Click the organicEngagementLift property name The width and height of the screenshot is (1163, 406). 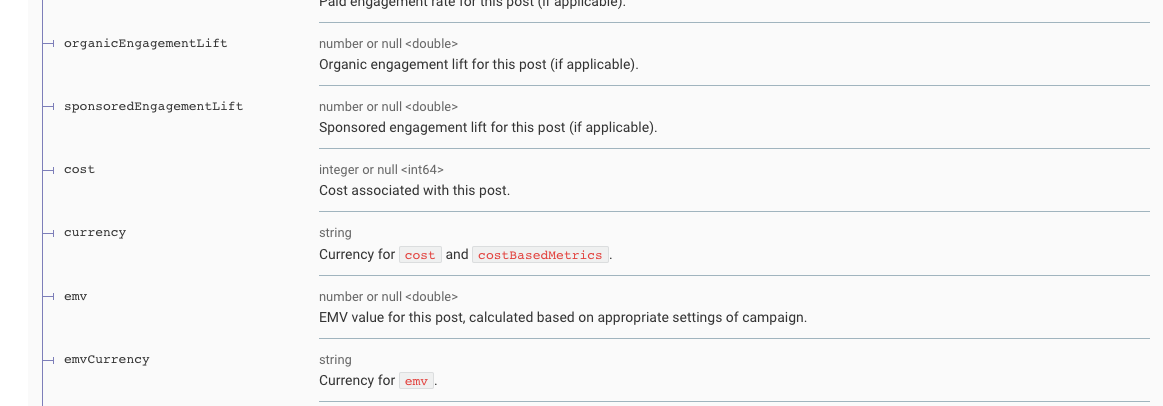pyautogui.click(x=145, y=44)
